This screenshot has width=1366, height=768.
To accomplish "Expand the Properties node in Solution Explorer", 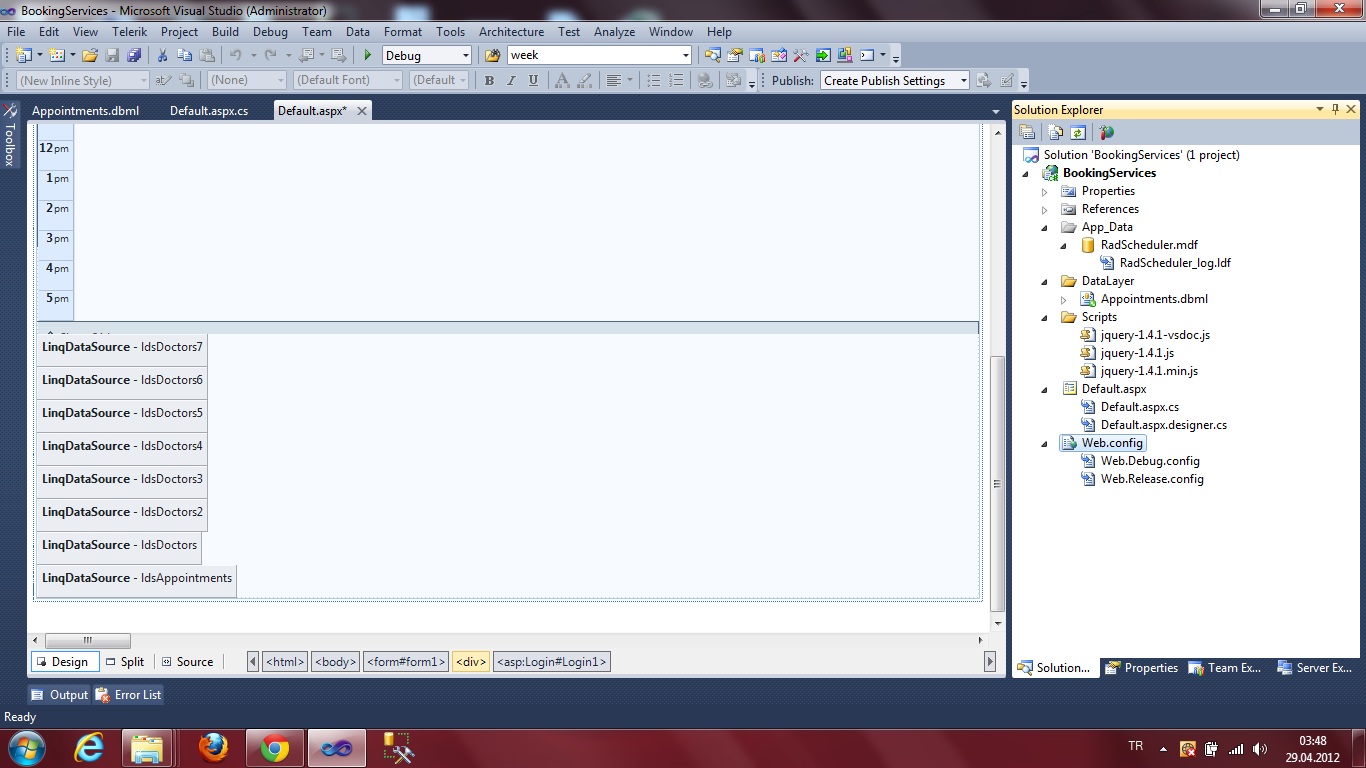I will point(1044,191).
